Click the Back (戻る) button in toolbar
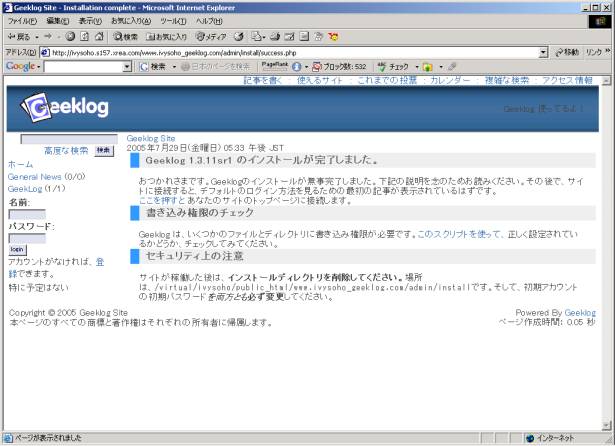Screen dimensions: 615x446 click(x=18, y=37)
